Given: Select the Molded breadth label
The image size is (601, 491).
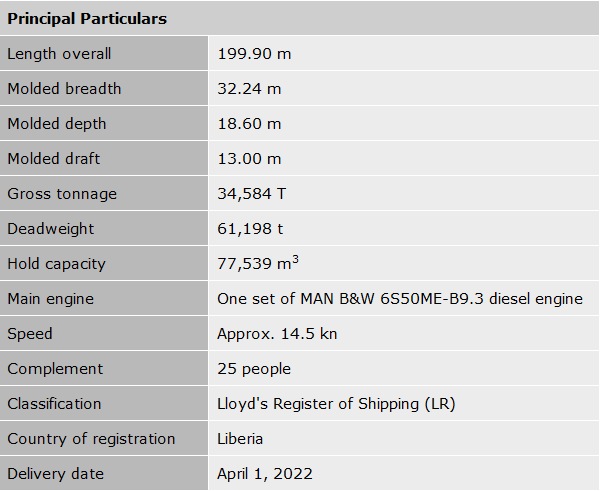Looking at the screenshot, I should (64, 89).
